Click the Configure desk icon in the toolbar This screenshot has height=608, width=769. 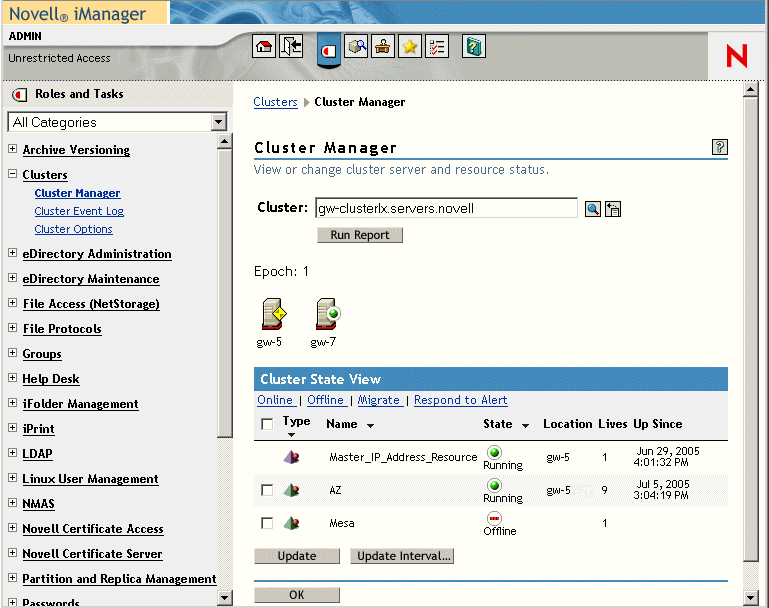coord(383,47)
